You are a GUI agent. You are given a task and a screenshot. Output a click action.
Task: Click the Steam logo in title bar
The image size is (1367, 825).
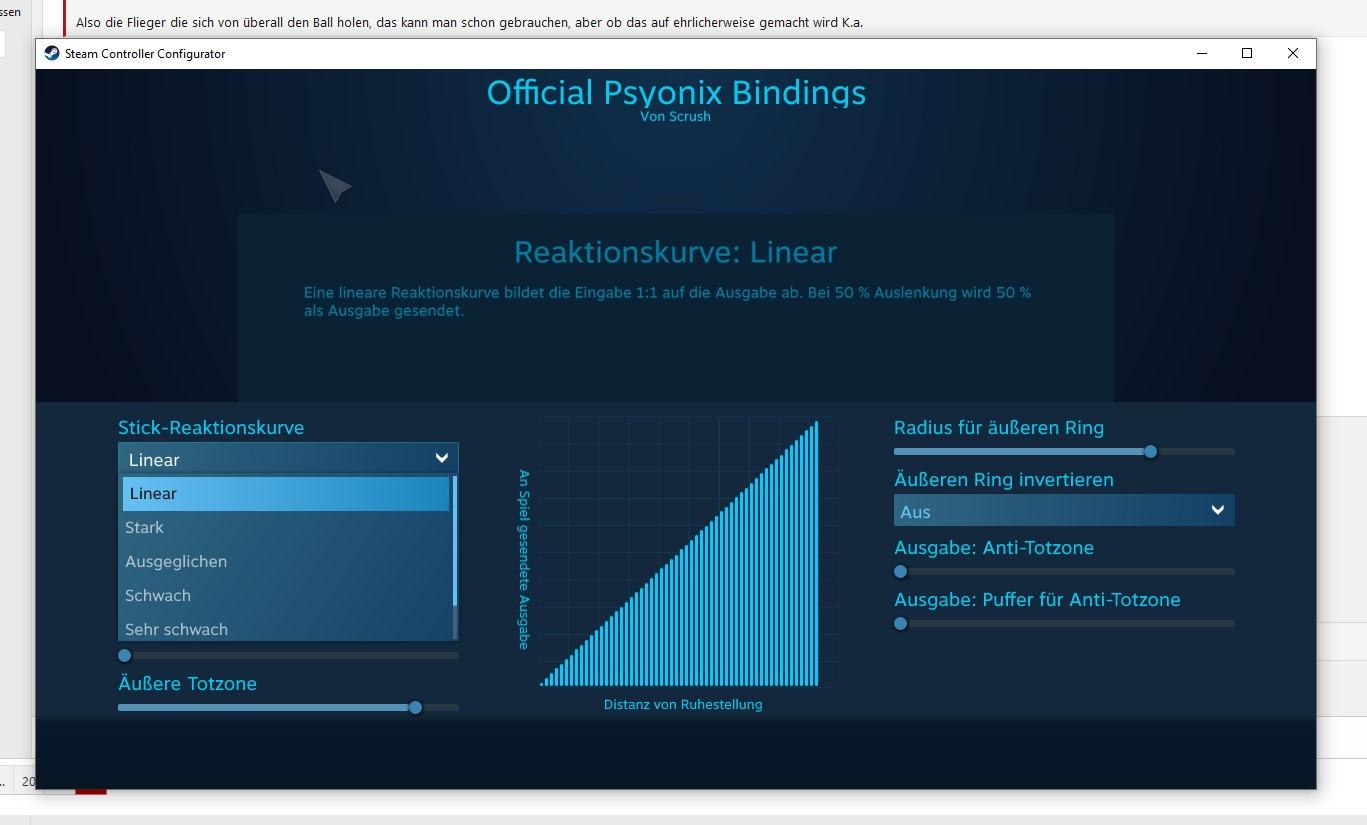pos(52,53)
